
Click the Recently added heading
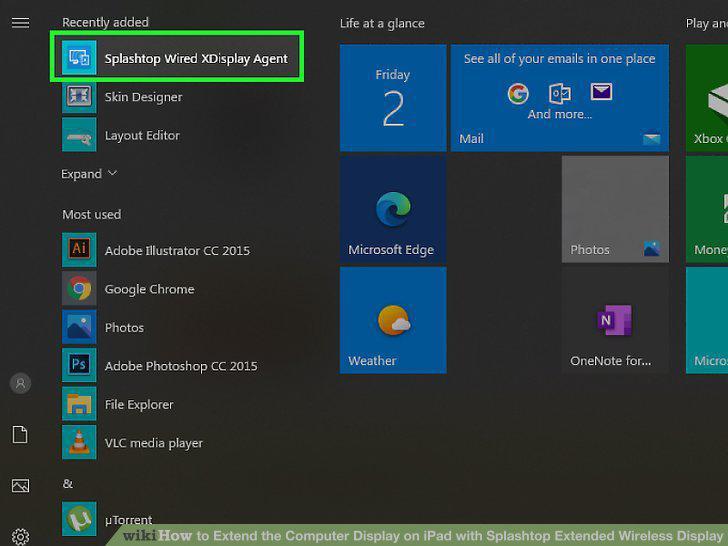pos(105,22)
